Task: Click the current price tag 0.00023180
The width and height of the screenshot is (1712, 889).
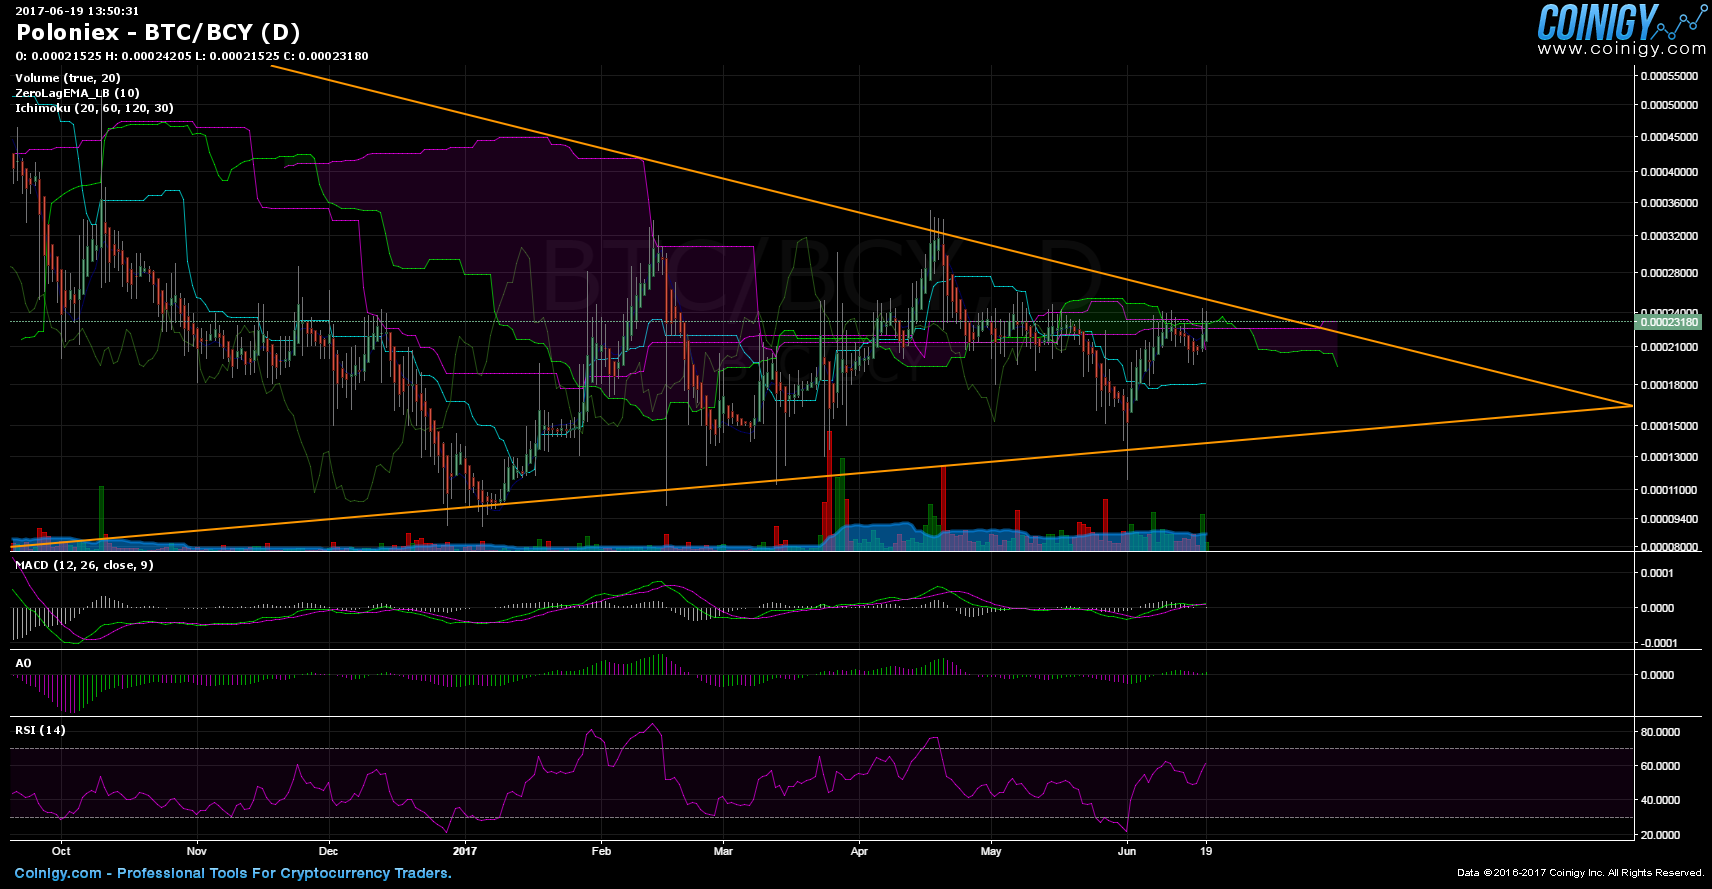Action: coord(1668,322)
